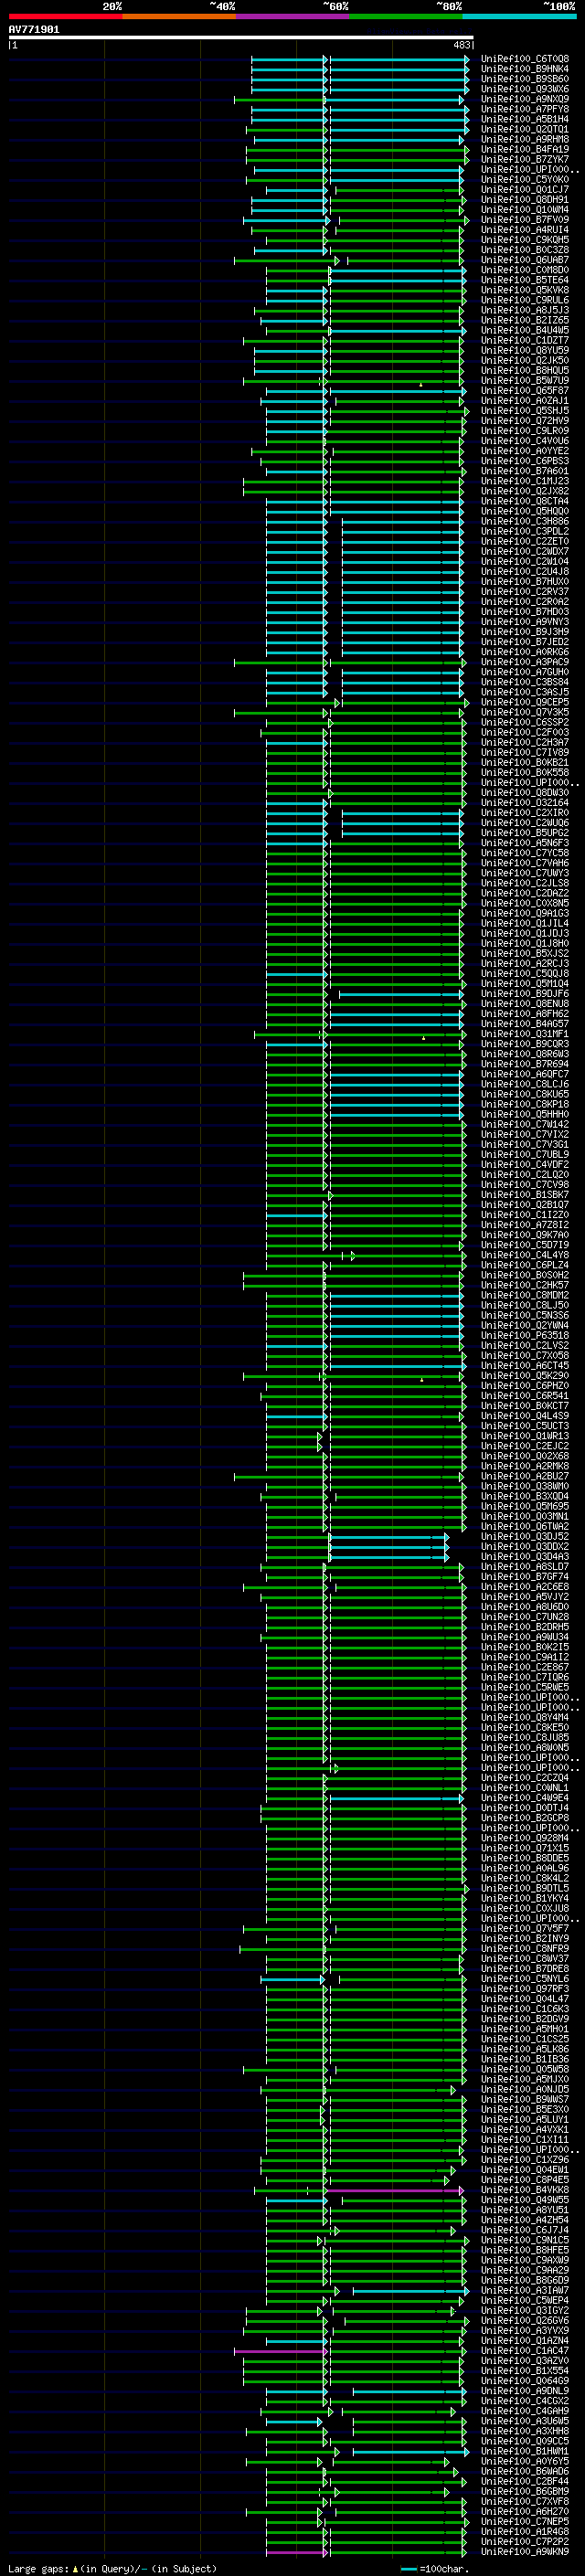Select the UniRef100_B7ZYK7 label
This screenshot has width=585, height=2576.
pos(524,159)
